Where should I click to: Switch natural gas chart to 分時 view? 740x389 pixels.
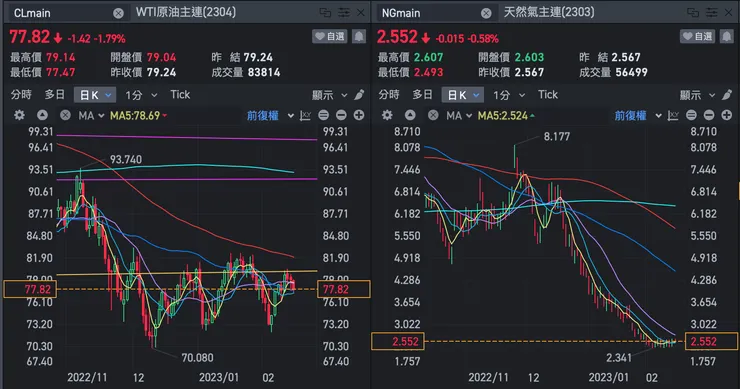click(389, 94)
